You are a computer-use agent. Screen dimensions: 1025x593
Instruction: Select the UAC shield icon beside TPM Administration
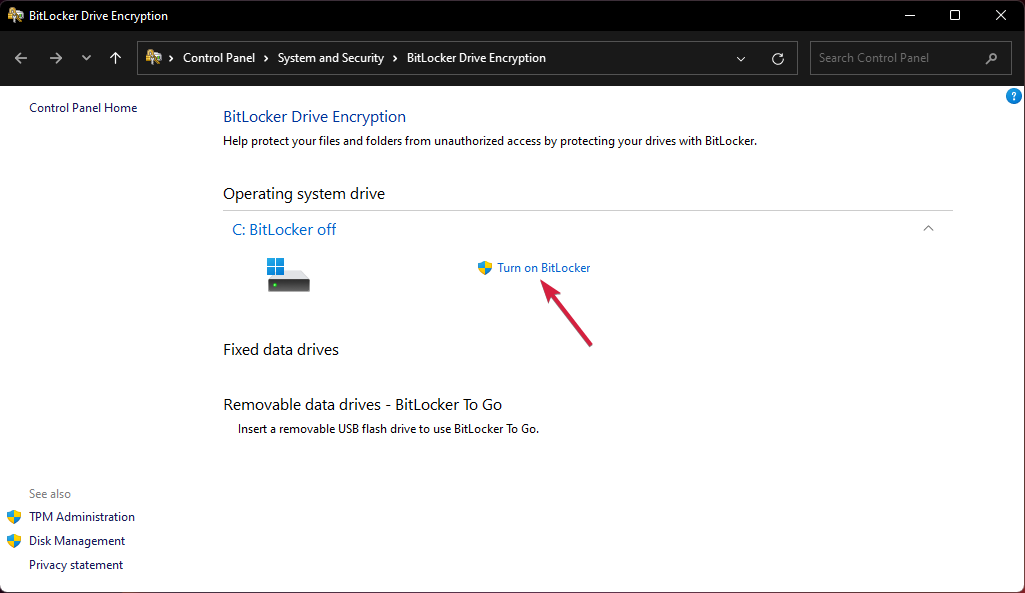click(x=14, y=516)
